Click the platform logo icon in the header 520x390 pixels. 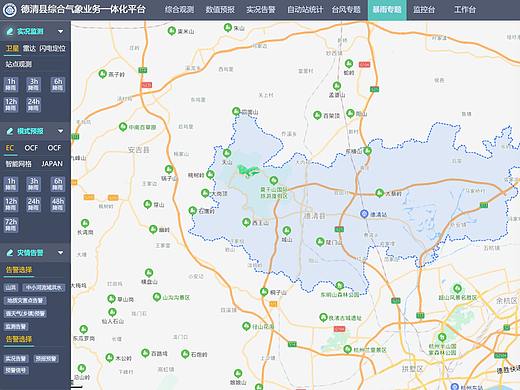pos(9,10)
